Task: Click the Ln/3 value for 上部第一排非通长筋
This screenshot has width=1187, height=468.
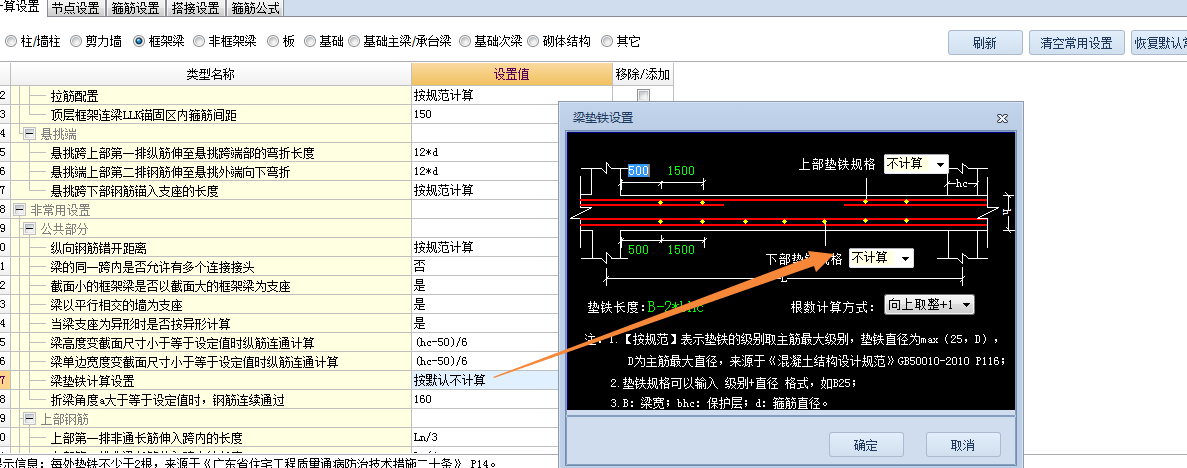Action: (x=425, y=437)
